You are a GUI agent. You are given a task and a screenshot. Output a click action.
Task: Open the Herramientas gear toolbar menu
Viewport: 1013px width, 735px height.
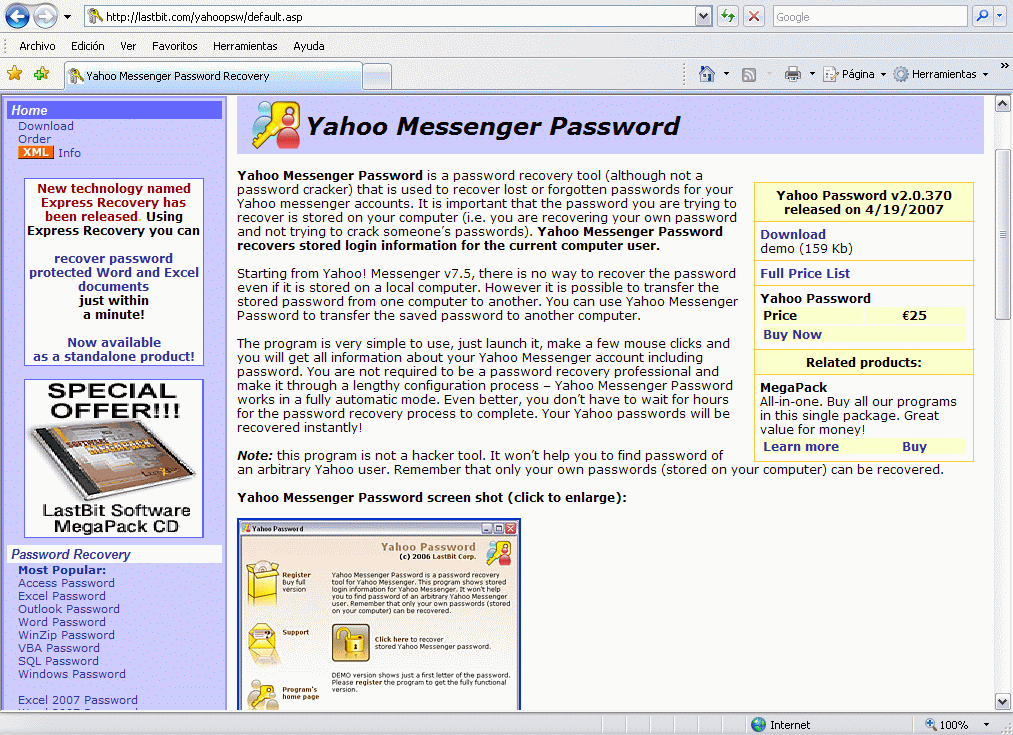pos(941,74)
